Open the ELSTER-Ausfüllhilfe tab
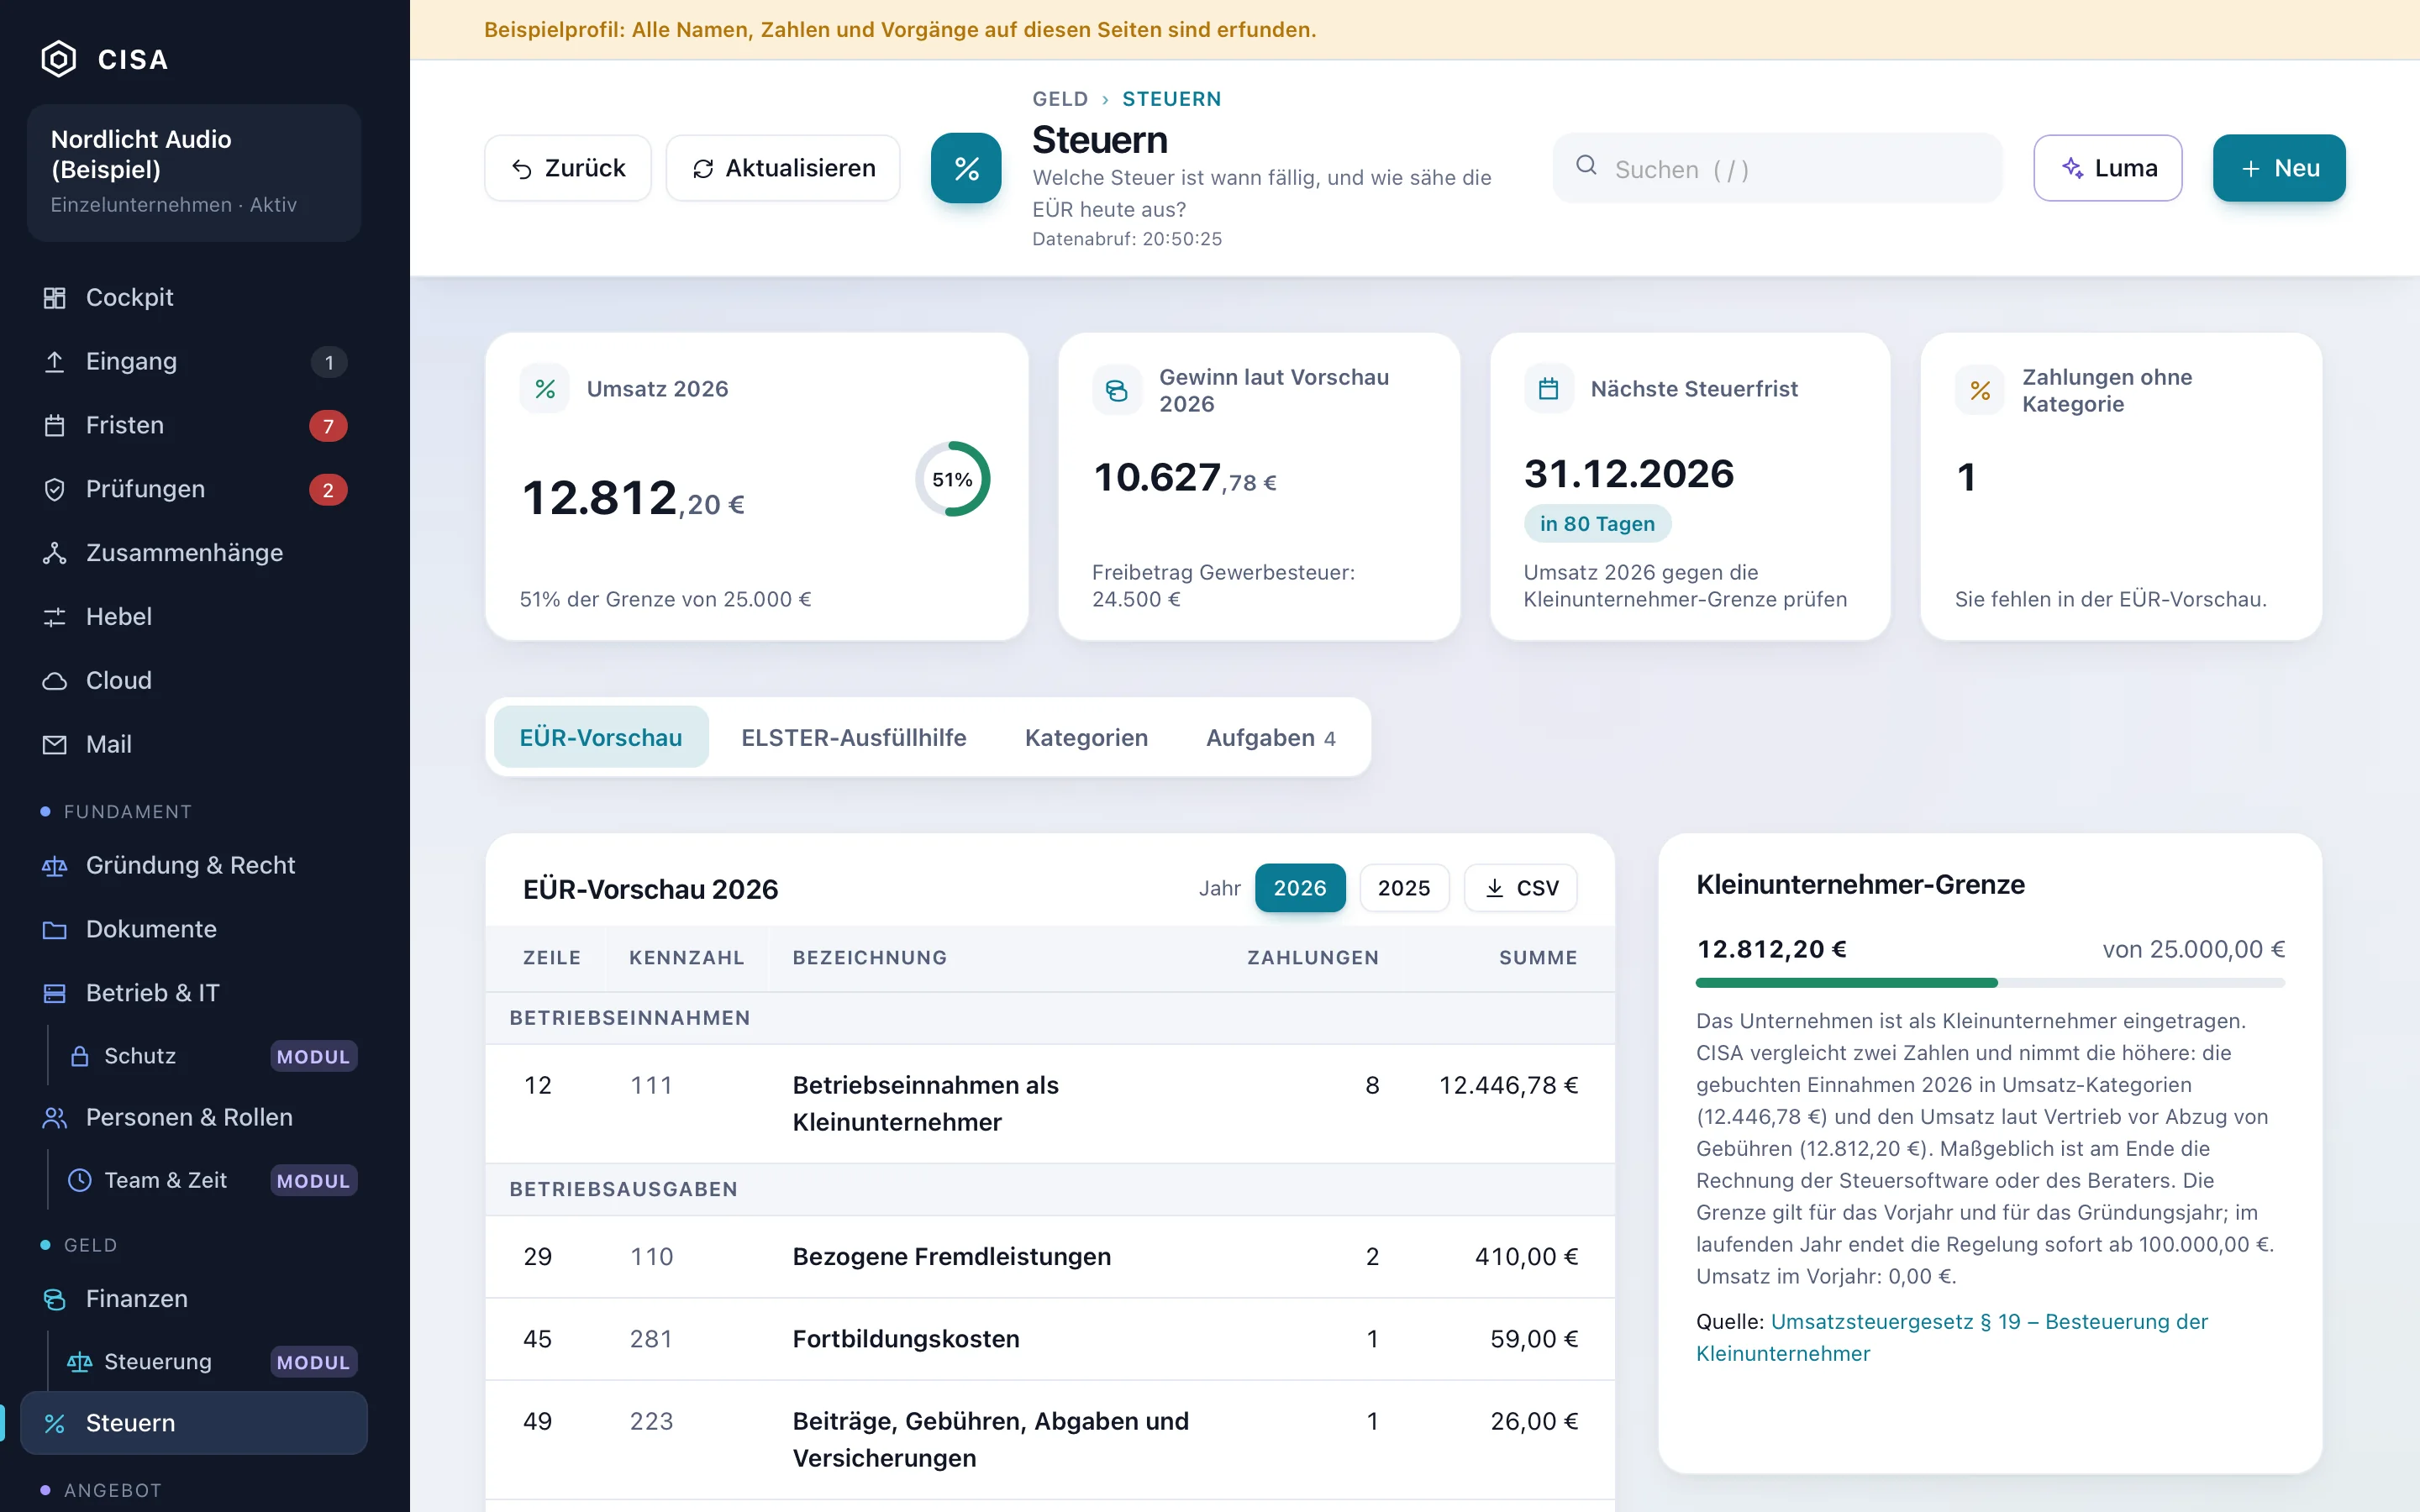The width and height of the screenshot is (2420, 1512). coord(854,737)
